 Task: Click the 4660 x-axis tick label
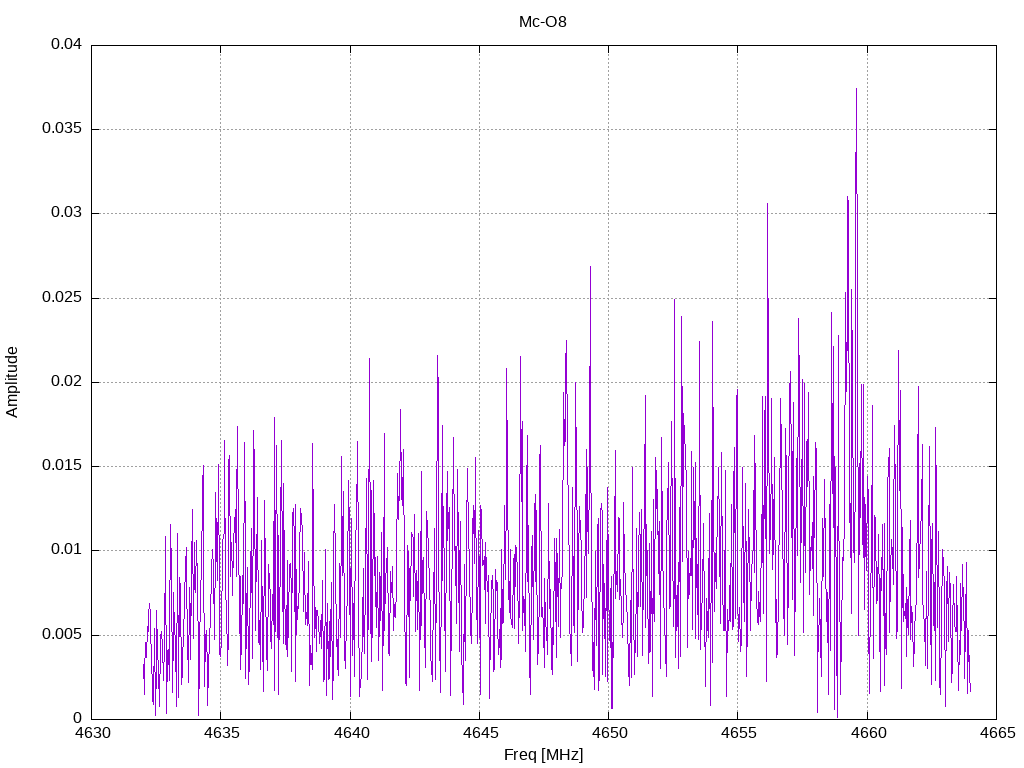click(868, 733)
